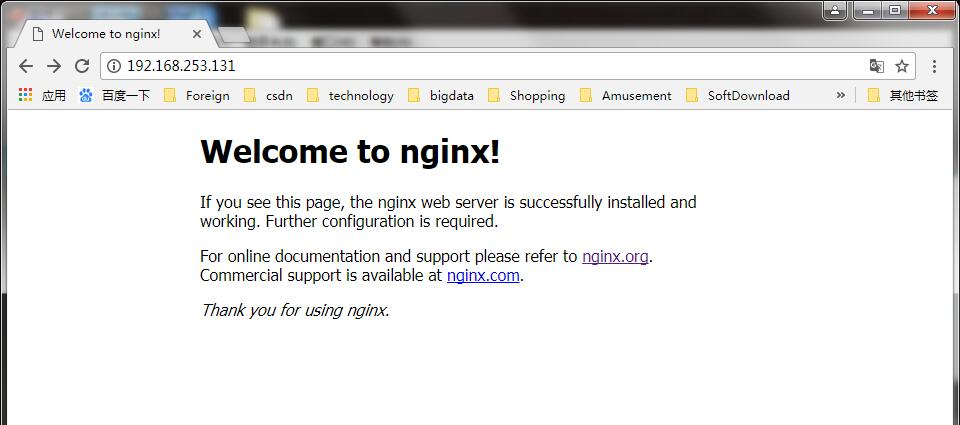This screenshot has width=960, height=425.
Task: Click the translate page icon
Action: pos(877,66)
